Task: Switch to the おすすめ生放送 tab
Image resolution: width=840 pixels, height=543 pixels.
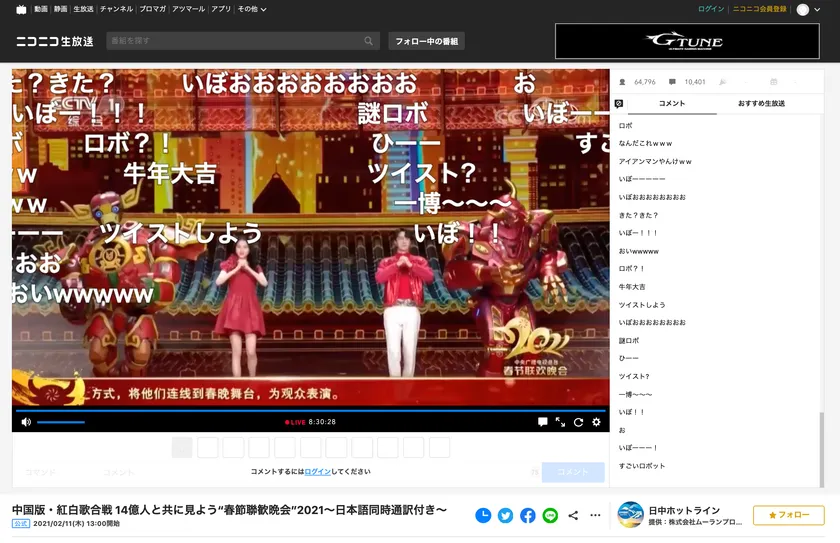Action: click(762, 103)
